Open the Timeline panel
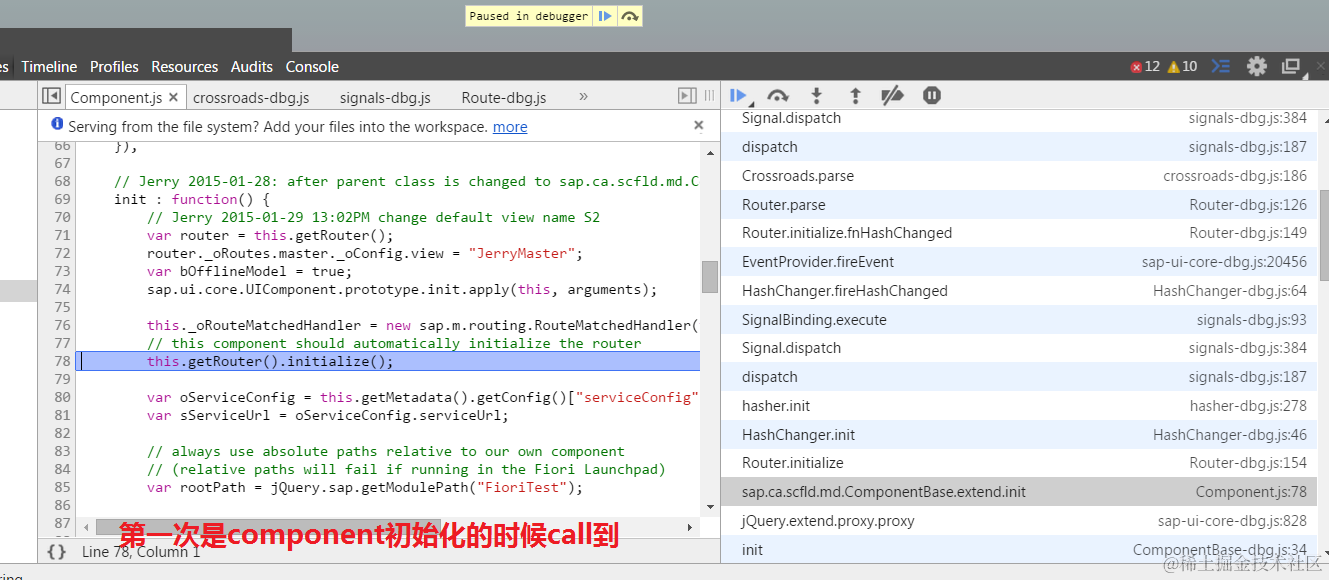This screenshot has height=580, width=1329. coord(49,67)
